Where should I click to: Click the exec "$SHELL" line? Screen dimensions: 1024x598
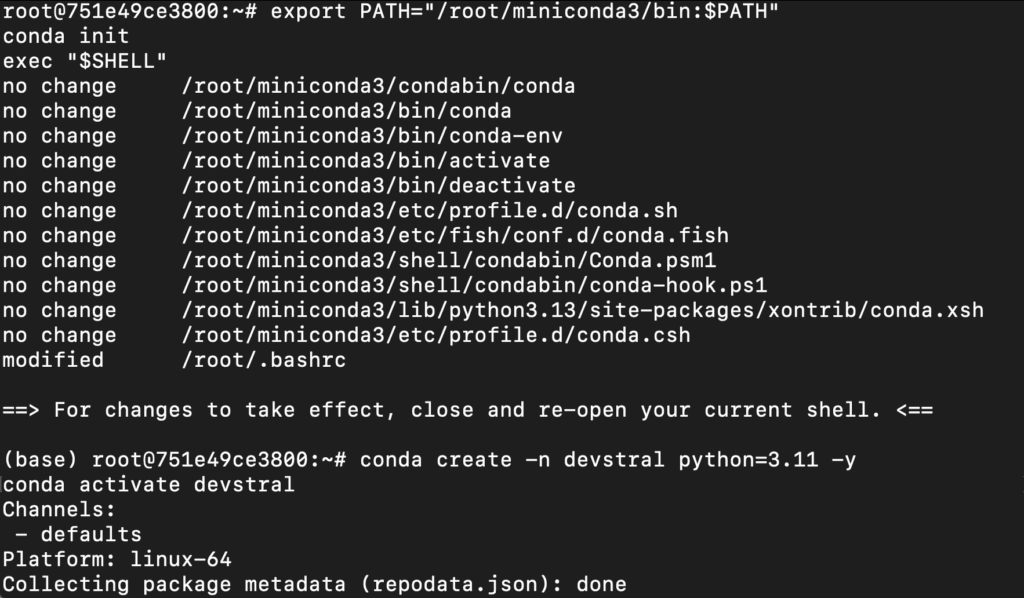pos(84,61)
